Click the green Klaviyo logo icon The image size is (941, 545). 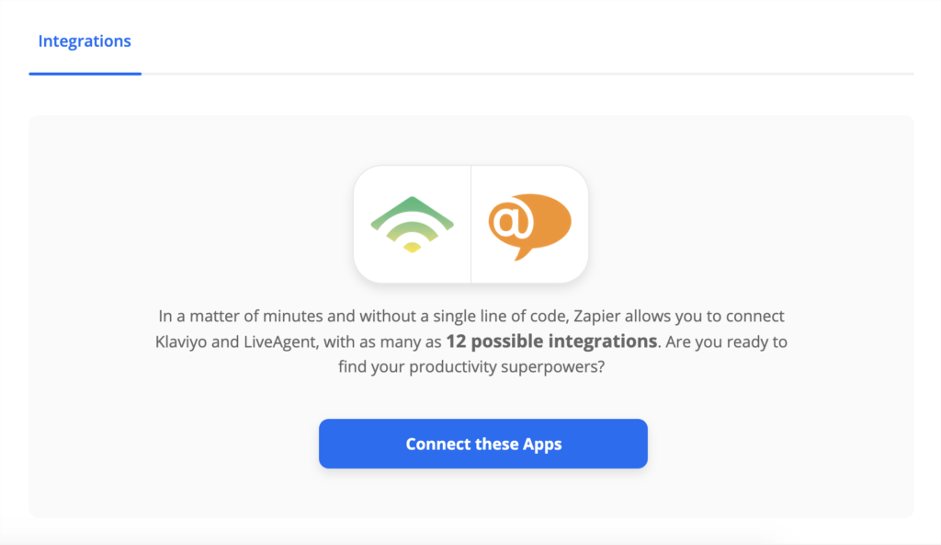point(411,224)
